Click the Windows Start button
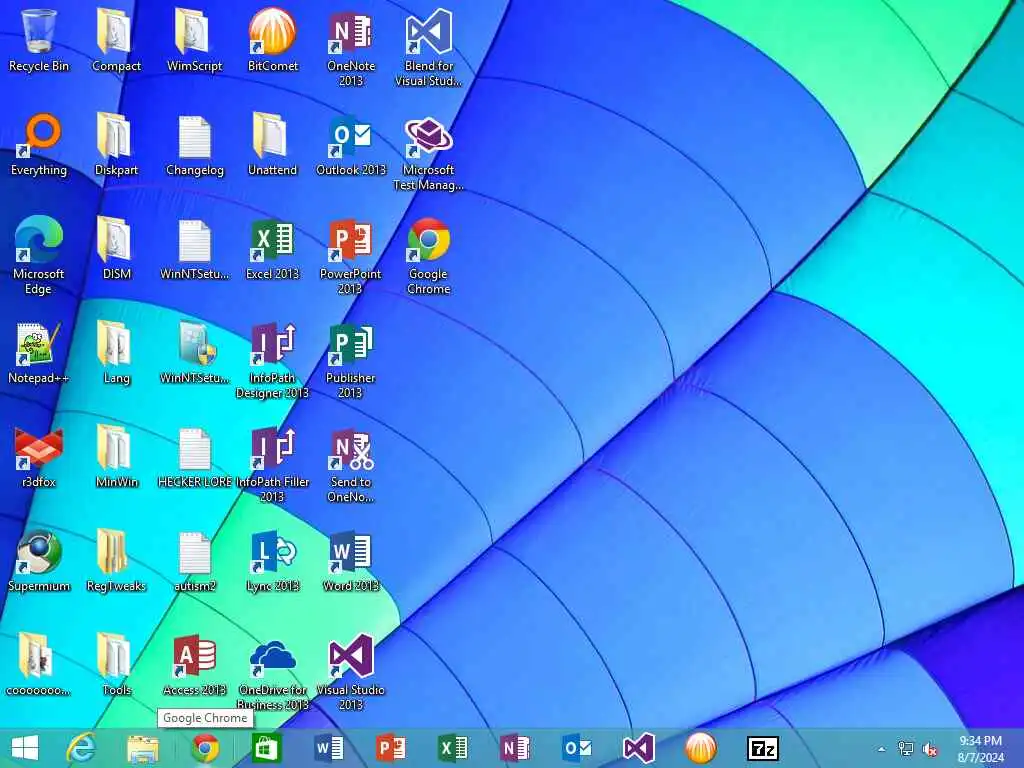 25,748
